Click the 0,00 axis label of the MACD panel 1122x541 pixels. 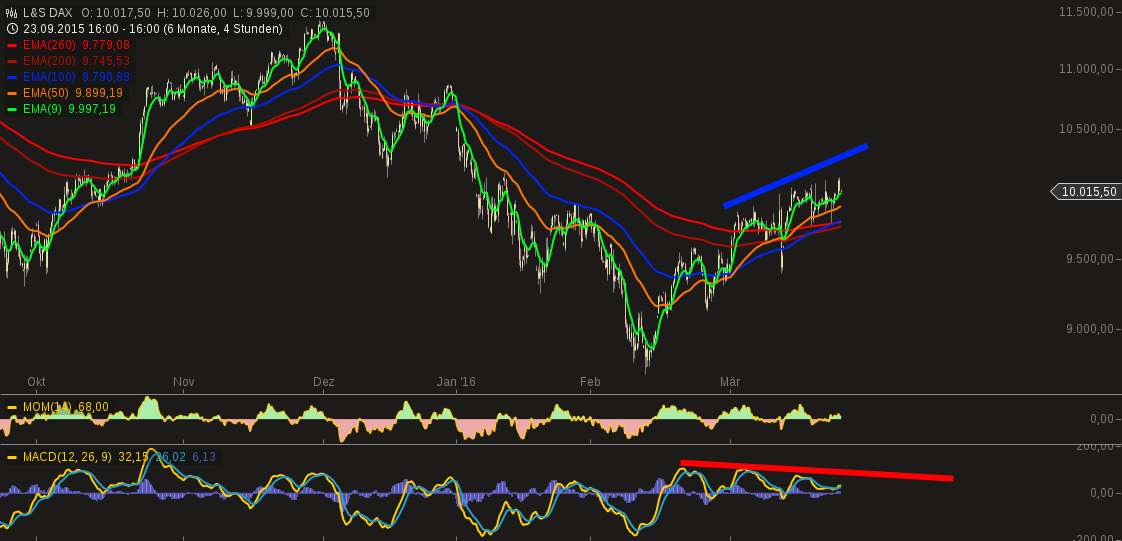(1103, 493)
